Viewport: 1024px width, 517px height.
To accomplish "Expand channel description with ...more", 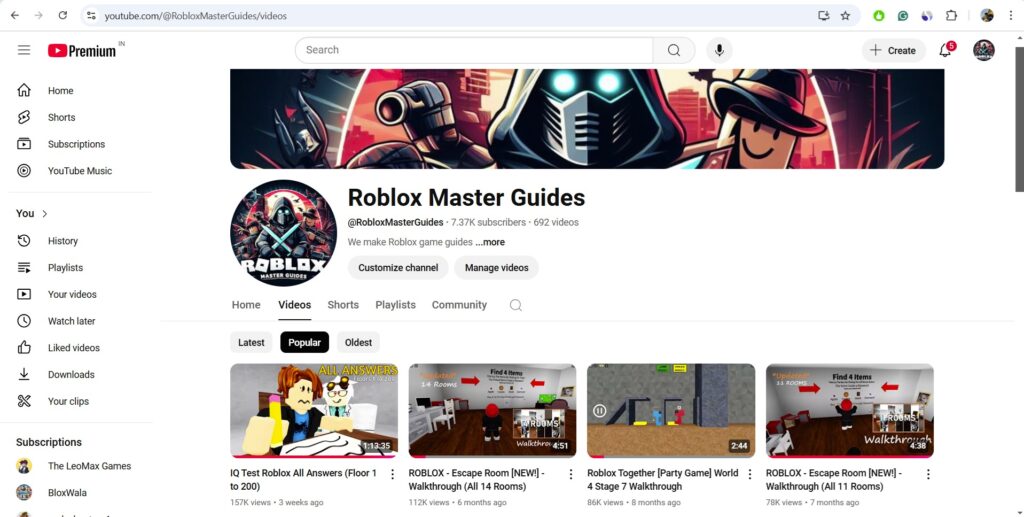I will [490, 242].
